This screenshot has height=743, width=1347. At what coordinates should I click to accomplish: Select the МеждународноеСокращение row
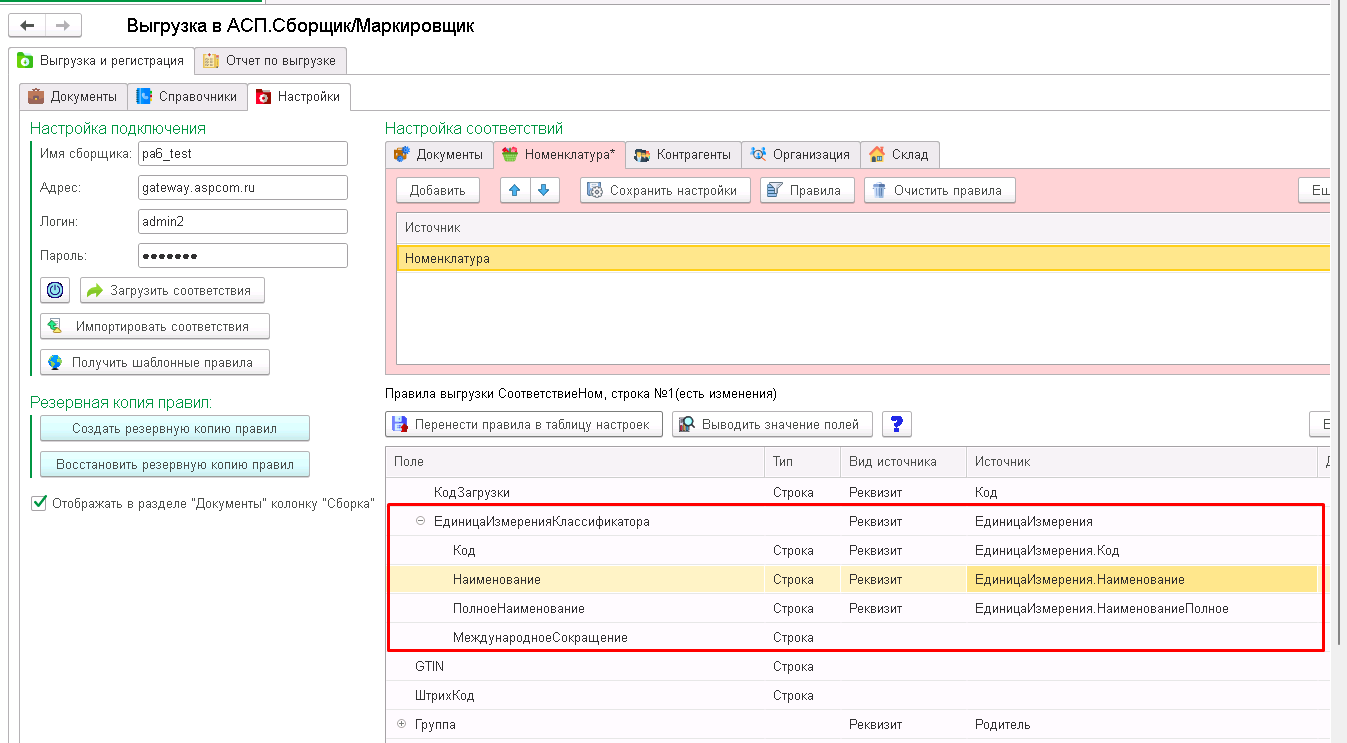[857, 637]
